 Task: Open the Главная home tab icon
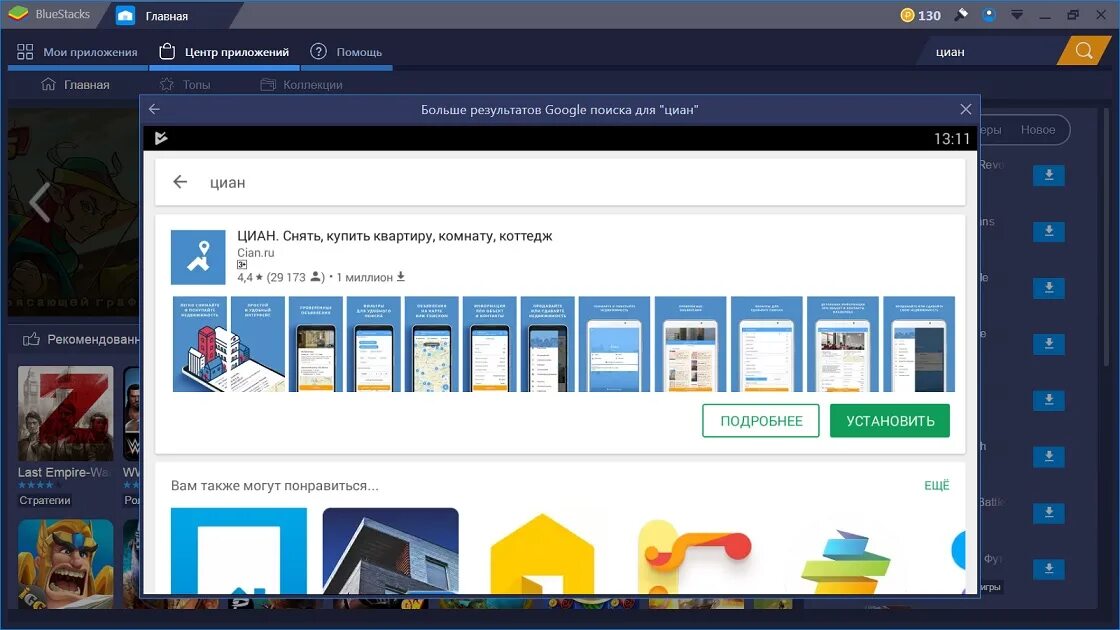(125, 16)
